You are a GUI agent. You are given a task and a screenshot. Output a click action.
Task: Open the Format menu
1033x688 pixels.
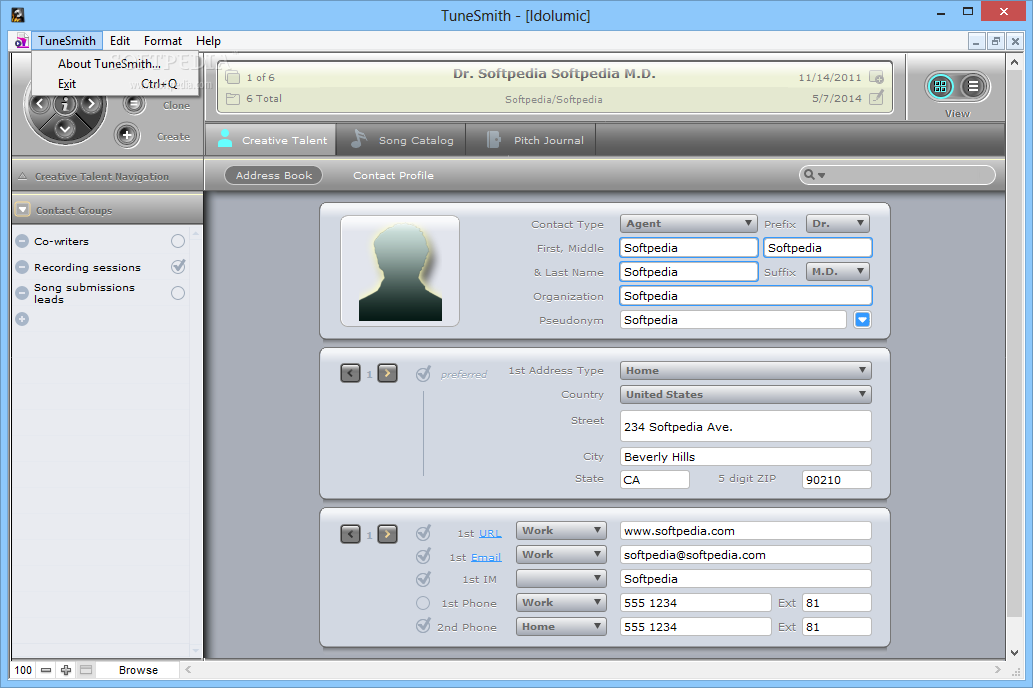[x=163, y=41]
